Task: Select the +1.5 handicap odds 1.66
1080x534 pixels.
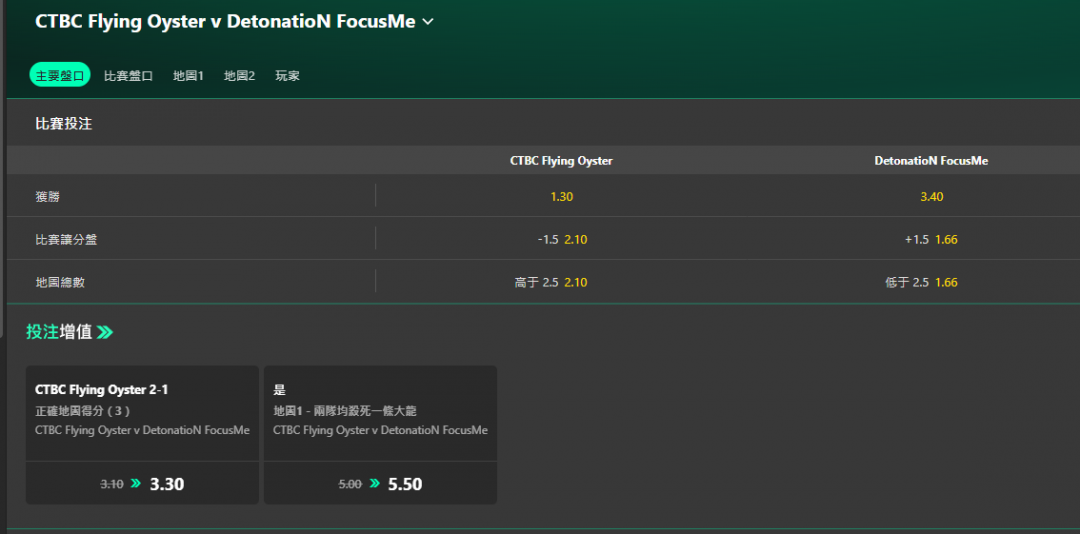Action: [x=931, y=239]
